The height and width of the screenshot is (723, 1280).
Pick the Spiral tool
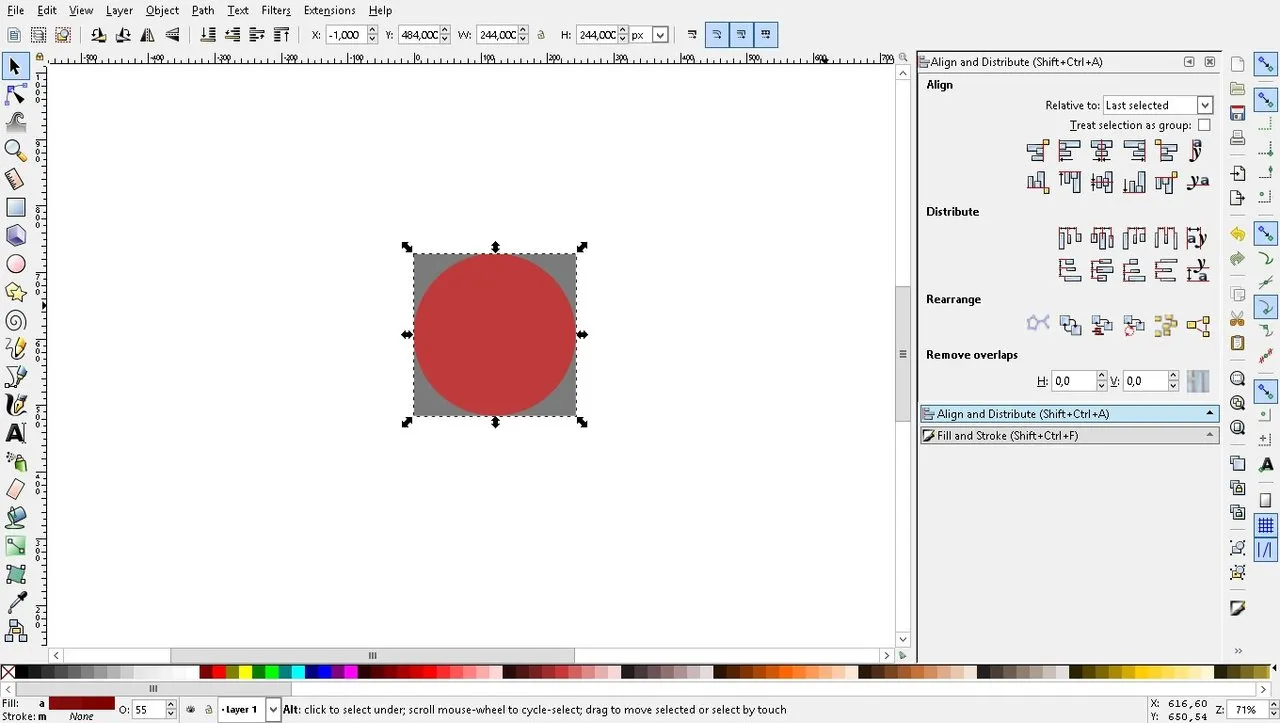click(x=15, y=321)
